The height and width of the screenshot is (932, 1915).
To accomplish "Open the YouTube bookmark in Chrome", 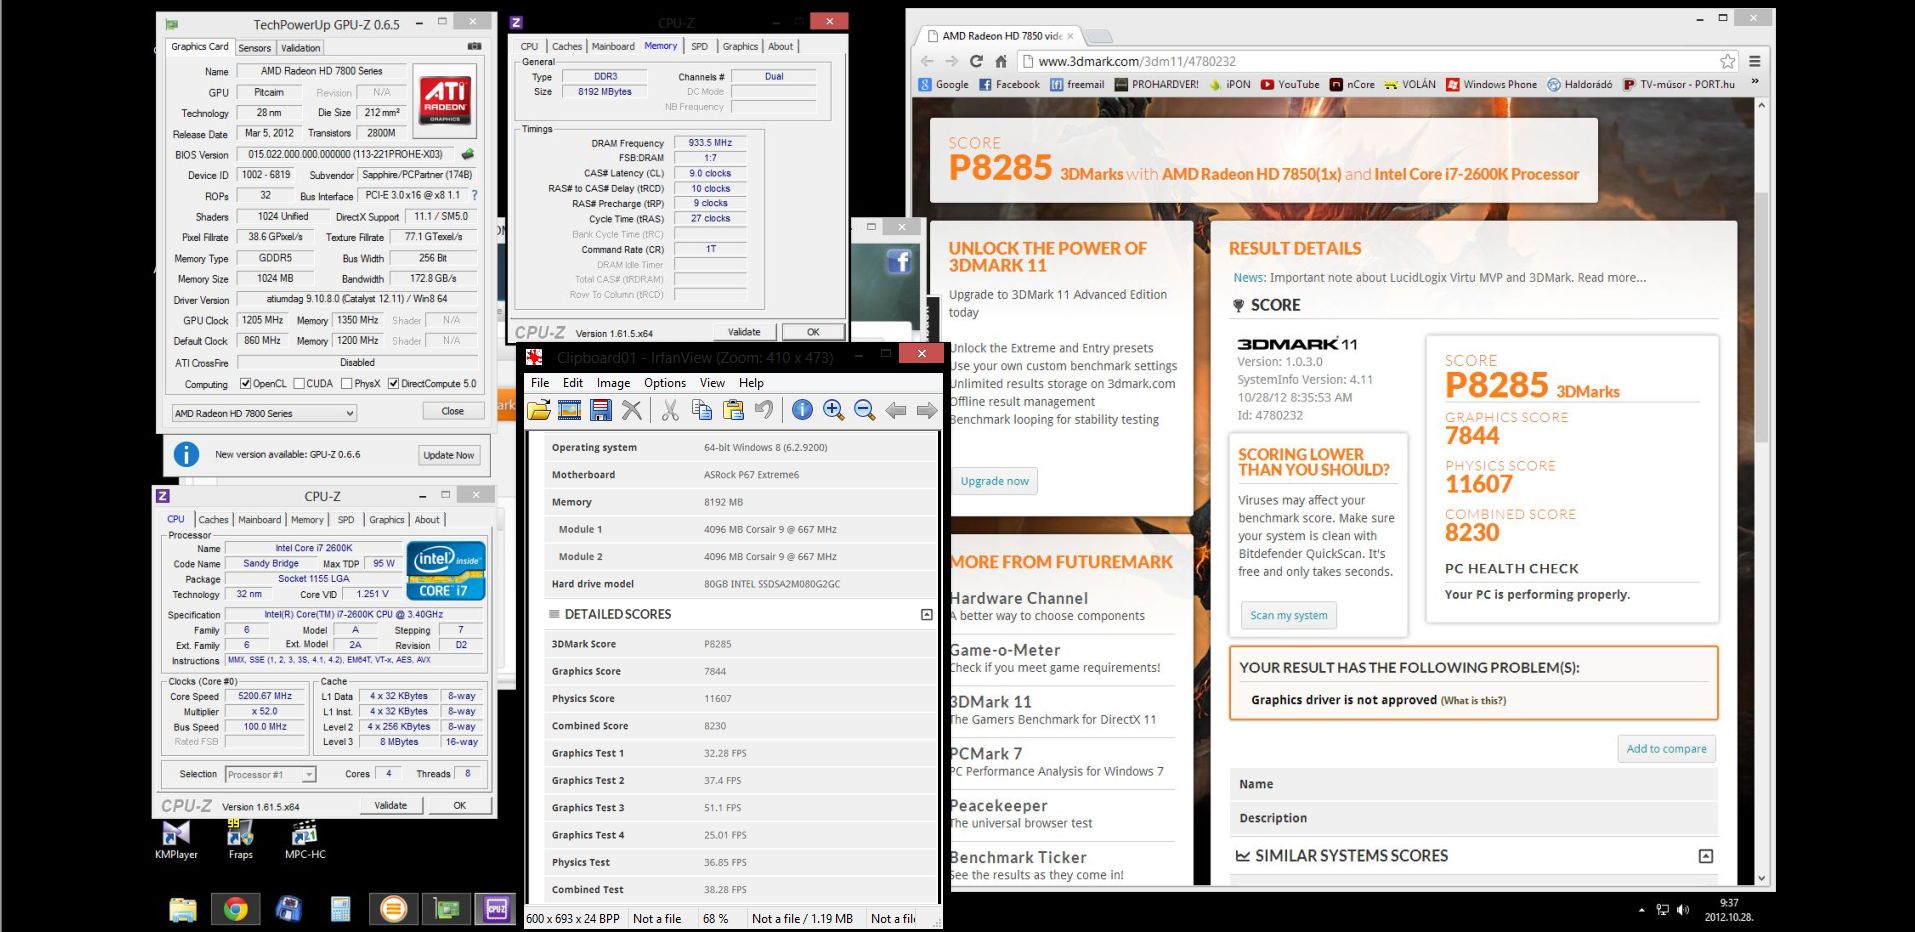I will click(1290, 85).
